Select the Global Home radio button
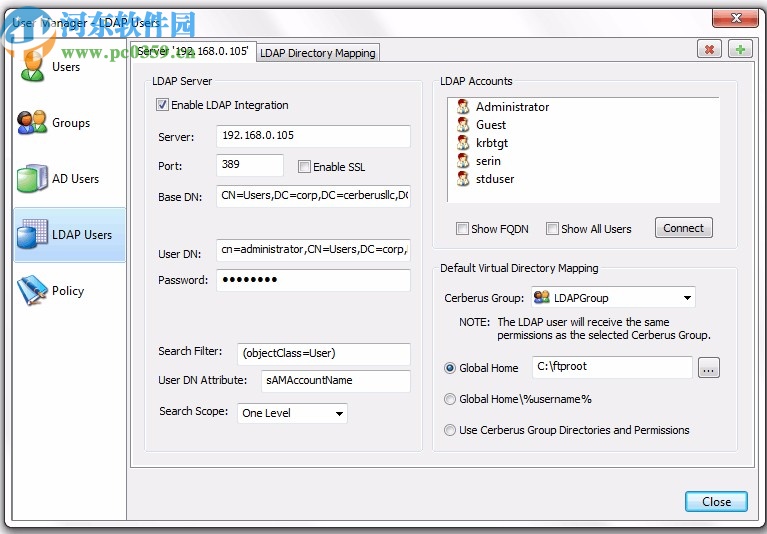The height and width of the screenshot is (534, 767). (x=450, y=368)
